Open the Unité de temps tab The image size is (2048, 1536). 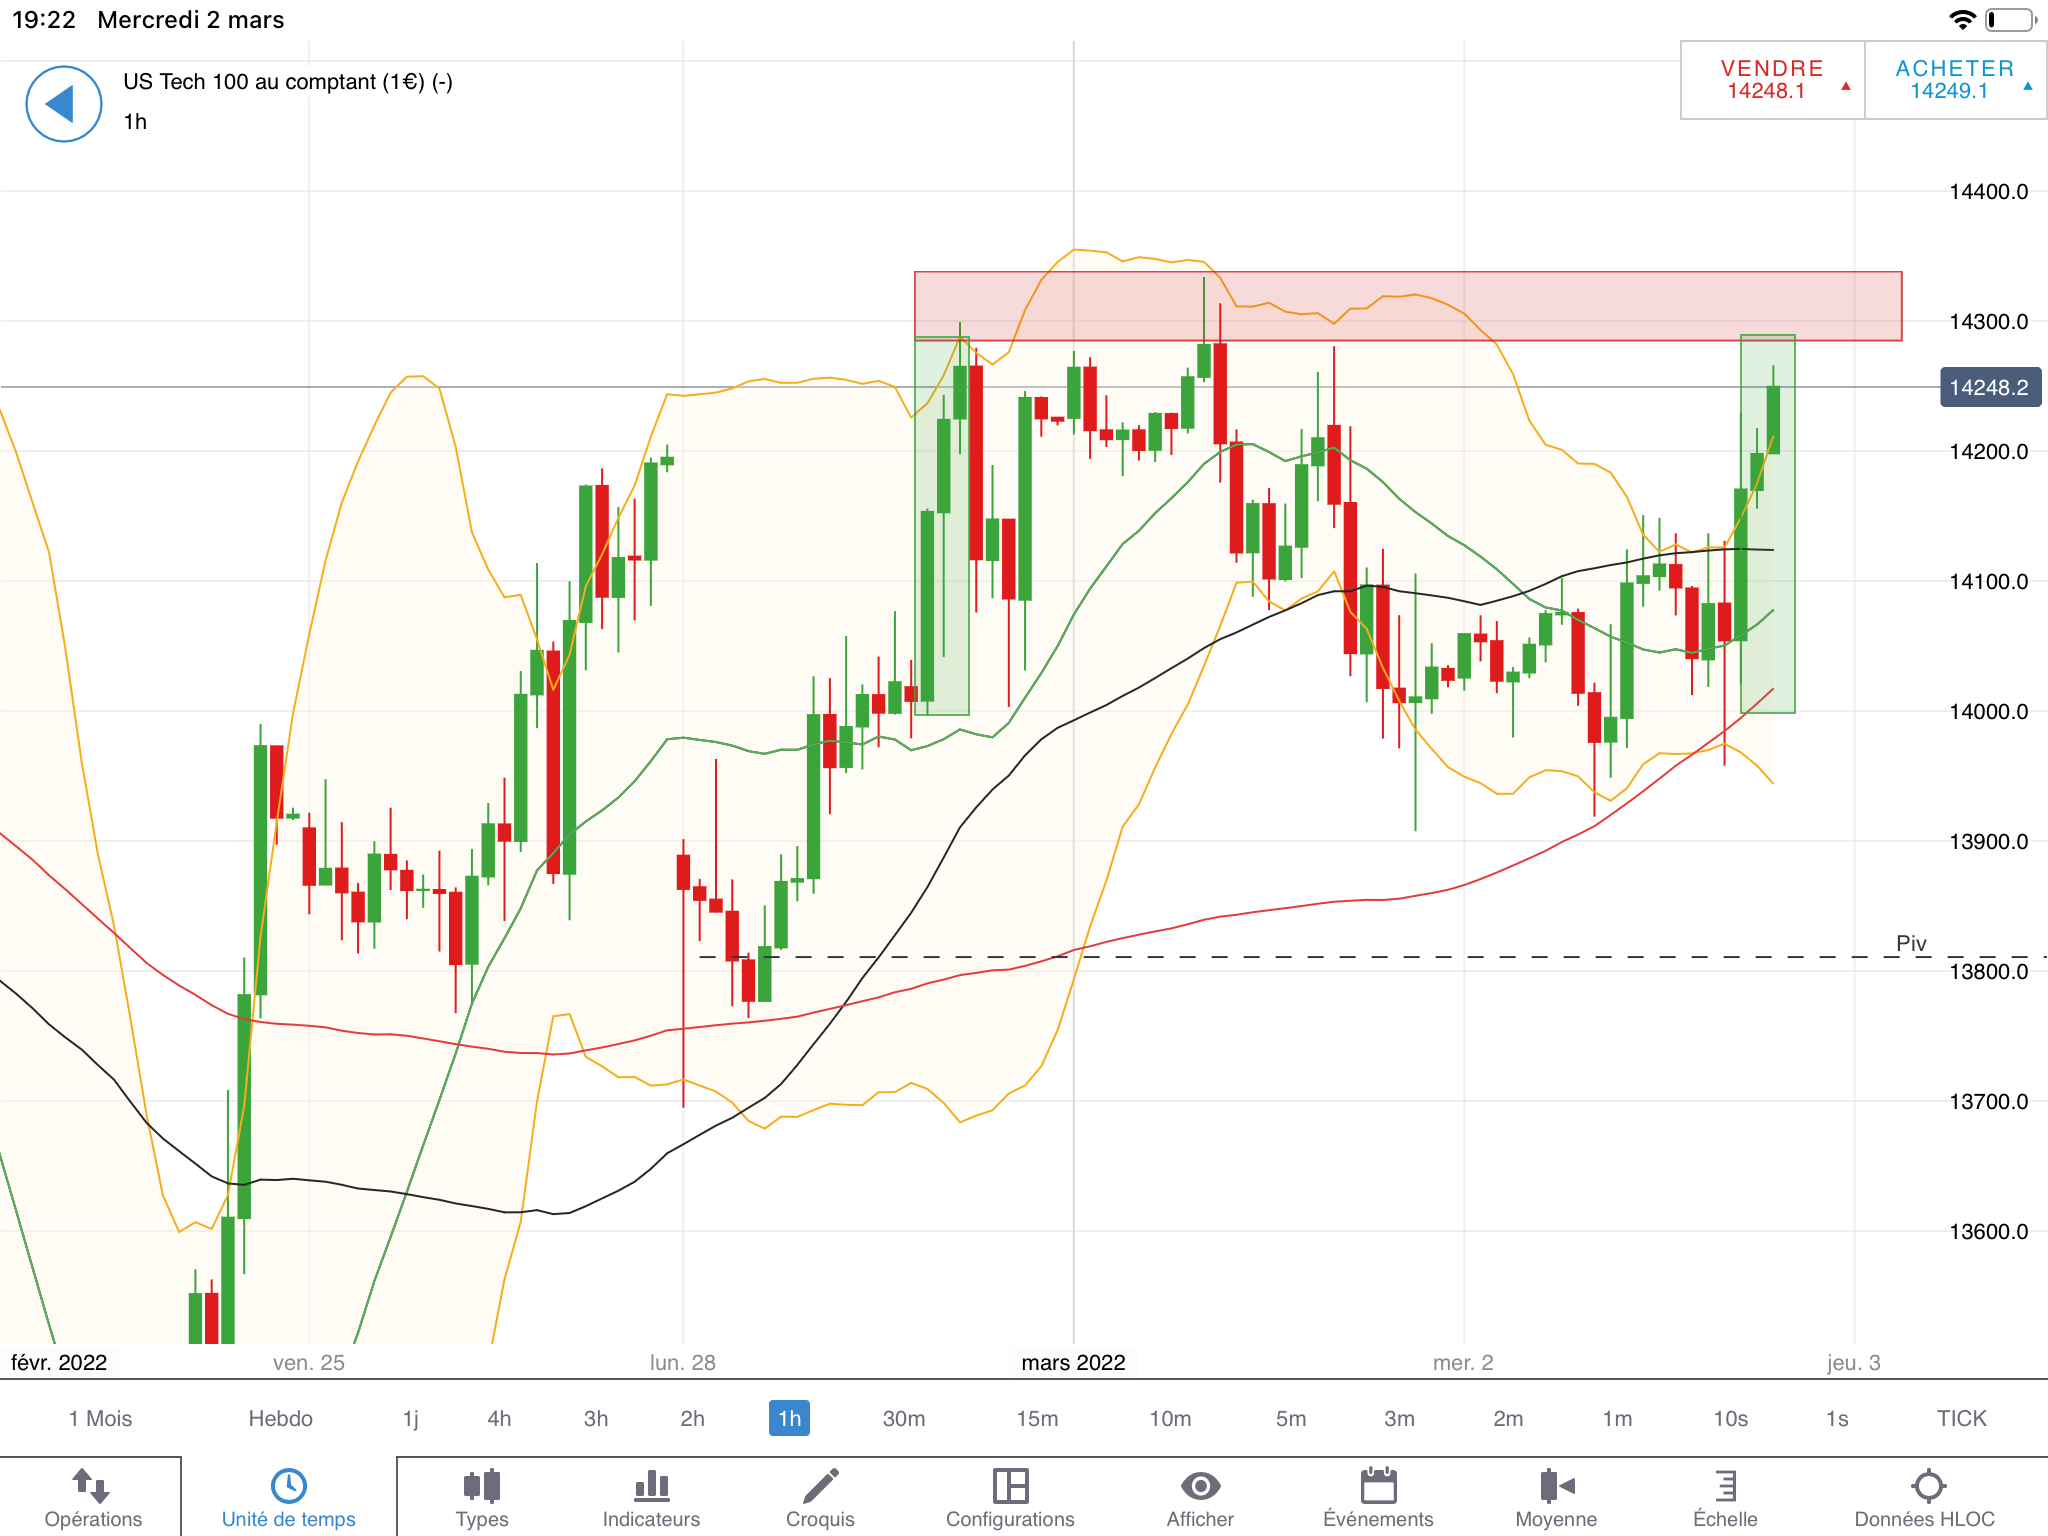tap(288, 1497)
